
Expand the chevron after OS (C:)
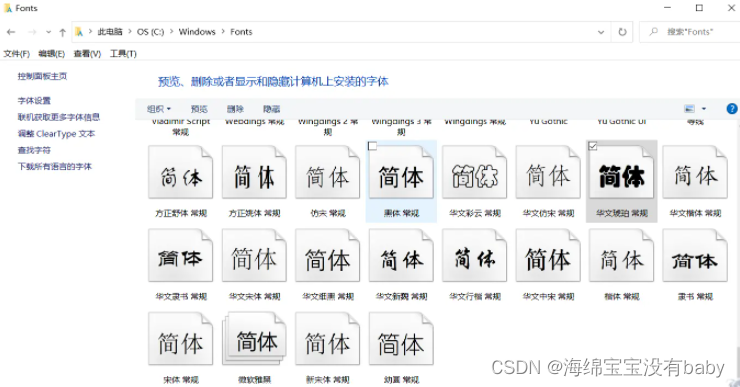click(x=171, y=32)
